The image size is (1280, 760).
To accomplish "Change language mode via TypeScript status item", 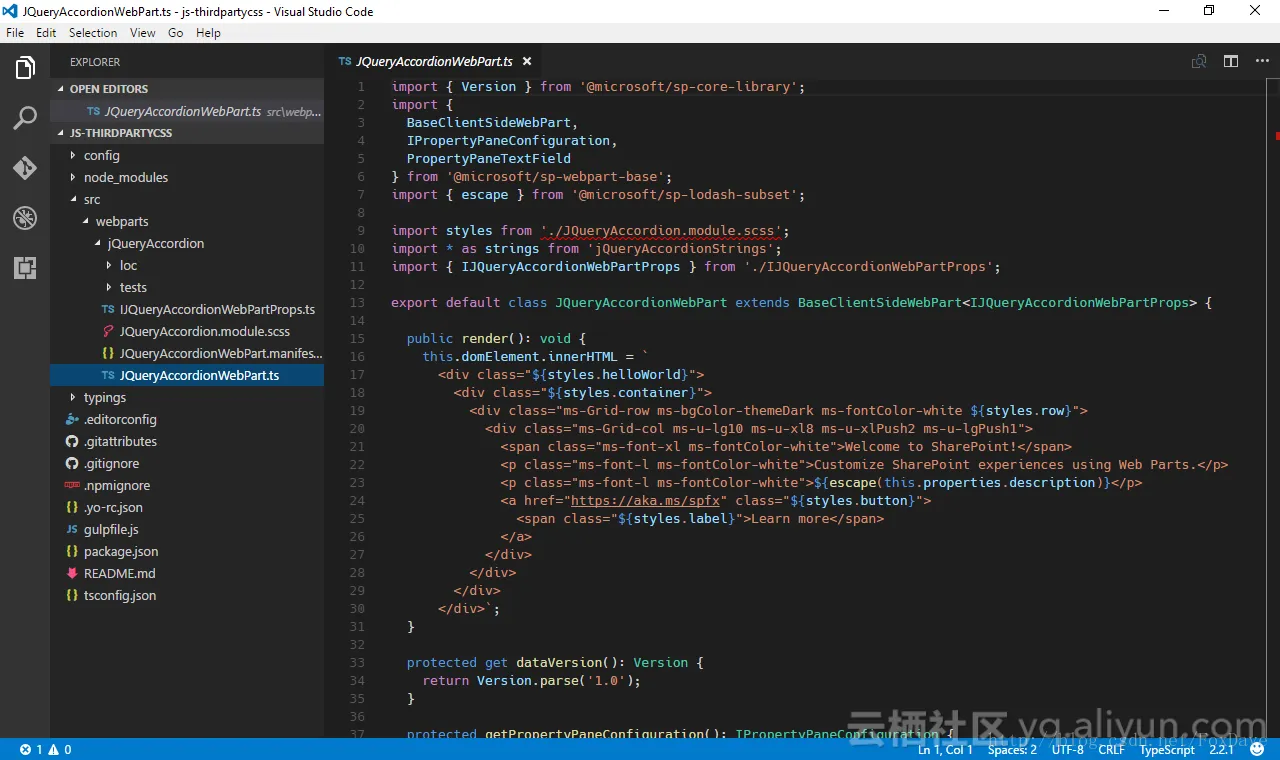I will point(1167,749).
